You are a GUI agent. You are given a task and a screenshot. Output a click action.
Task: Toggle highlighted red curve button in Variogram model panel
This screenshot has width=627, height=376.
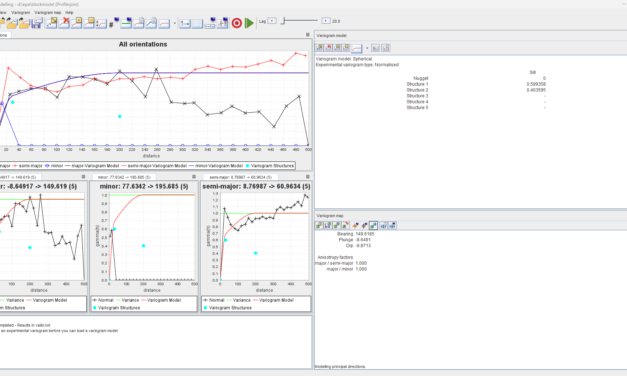coord(356,48)
